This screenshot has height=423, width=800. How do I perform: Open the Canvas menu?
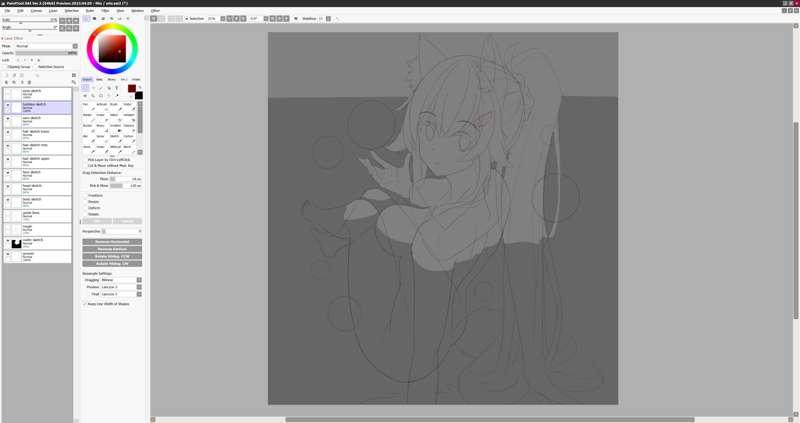[36, 11]
